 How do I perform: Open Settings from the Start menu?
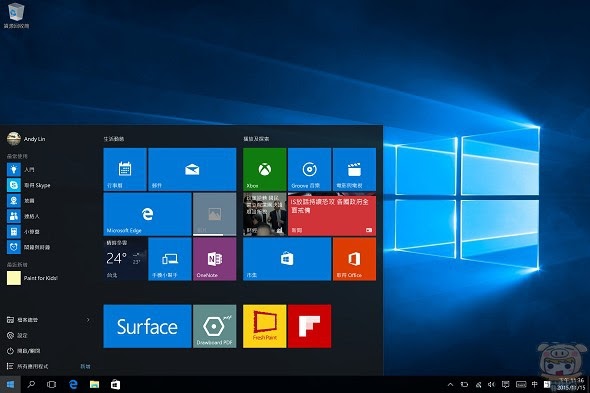point(17,335)
